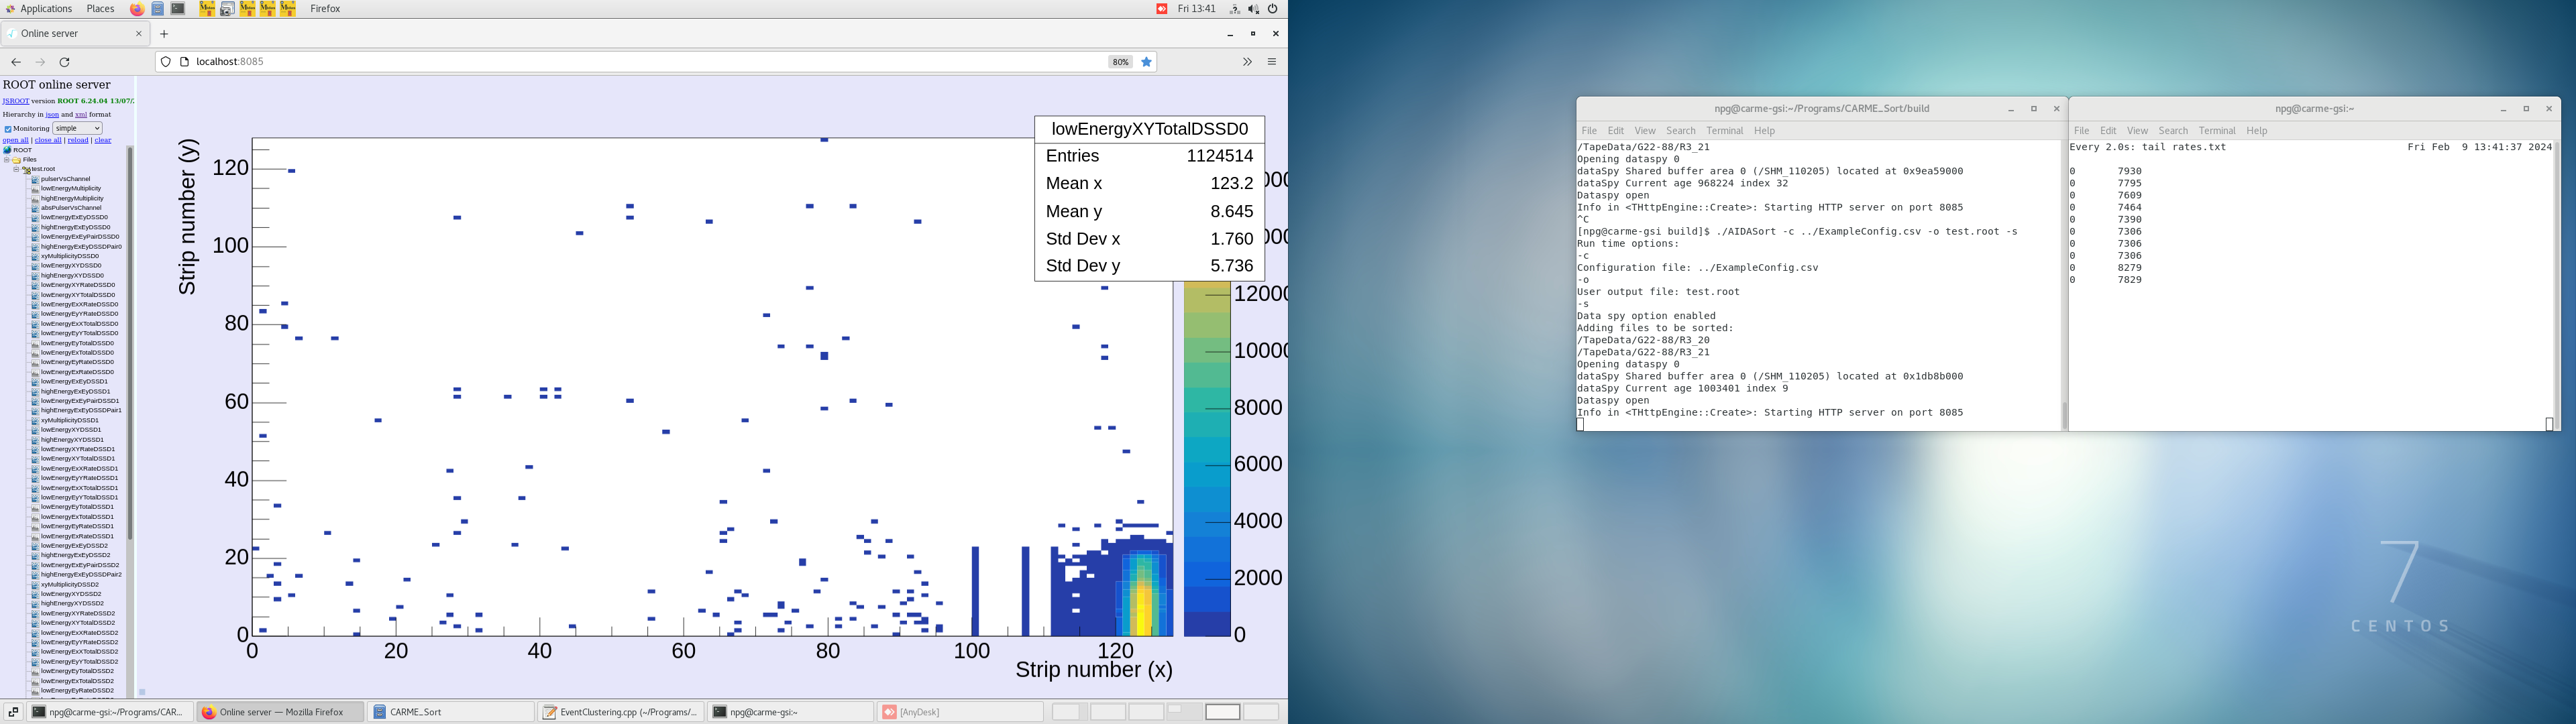
Task: Bookmark this page with the star icon
Action: pos(1147,62)
